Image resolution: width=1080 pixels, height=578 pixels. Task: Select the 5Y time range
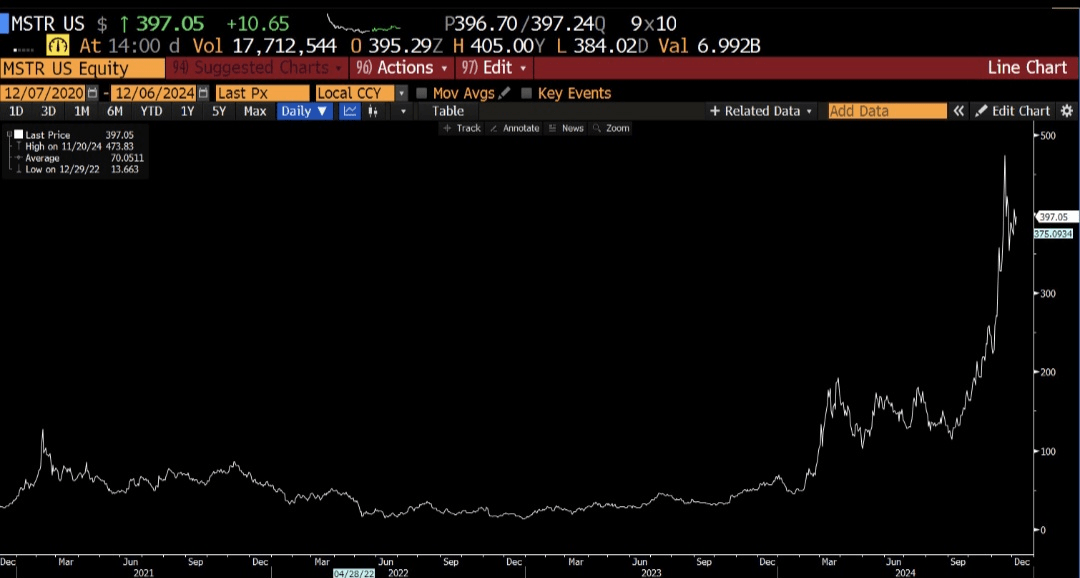[218, 111]
